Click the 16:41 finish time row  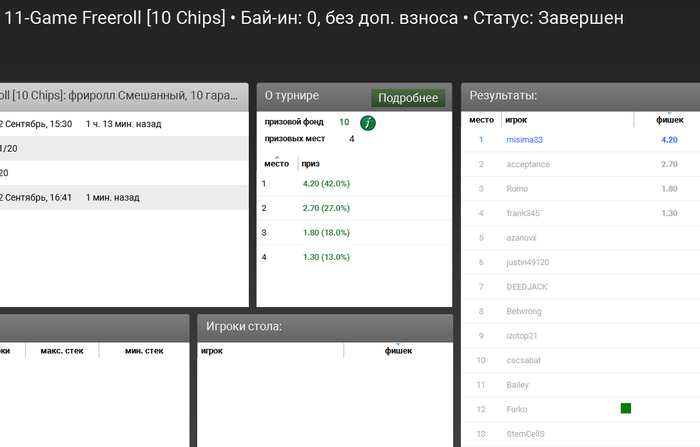[124, 197]
